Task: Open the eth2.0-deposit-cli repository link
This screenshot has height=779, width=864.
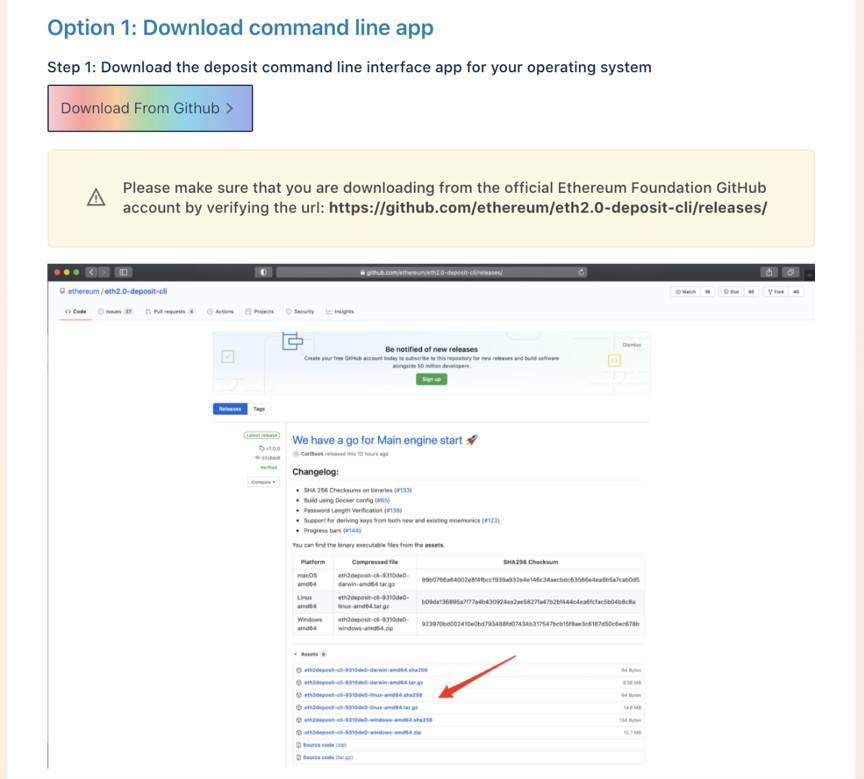Action: pos(136,291)
